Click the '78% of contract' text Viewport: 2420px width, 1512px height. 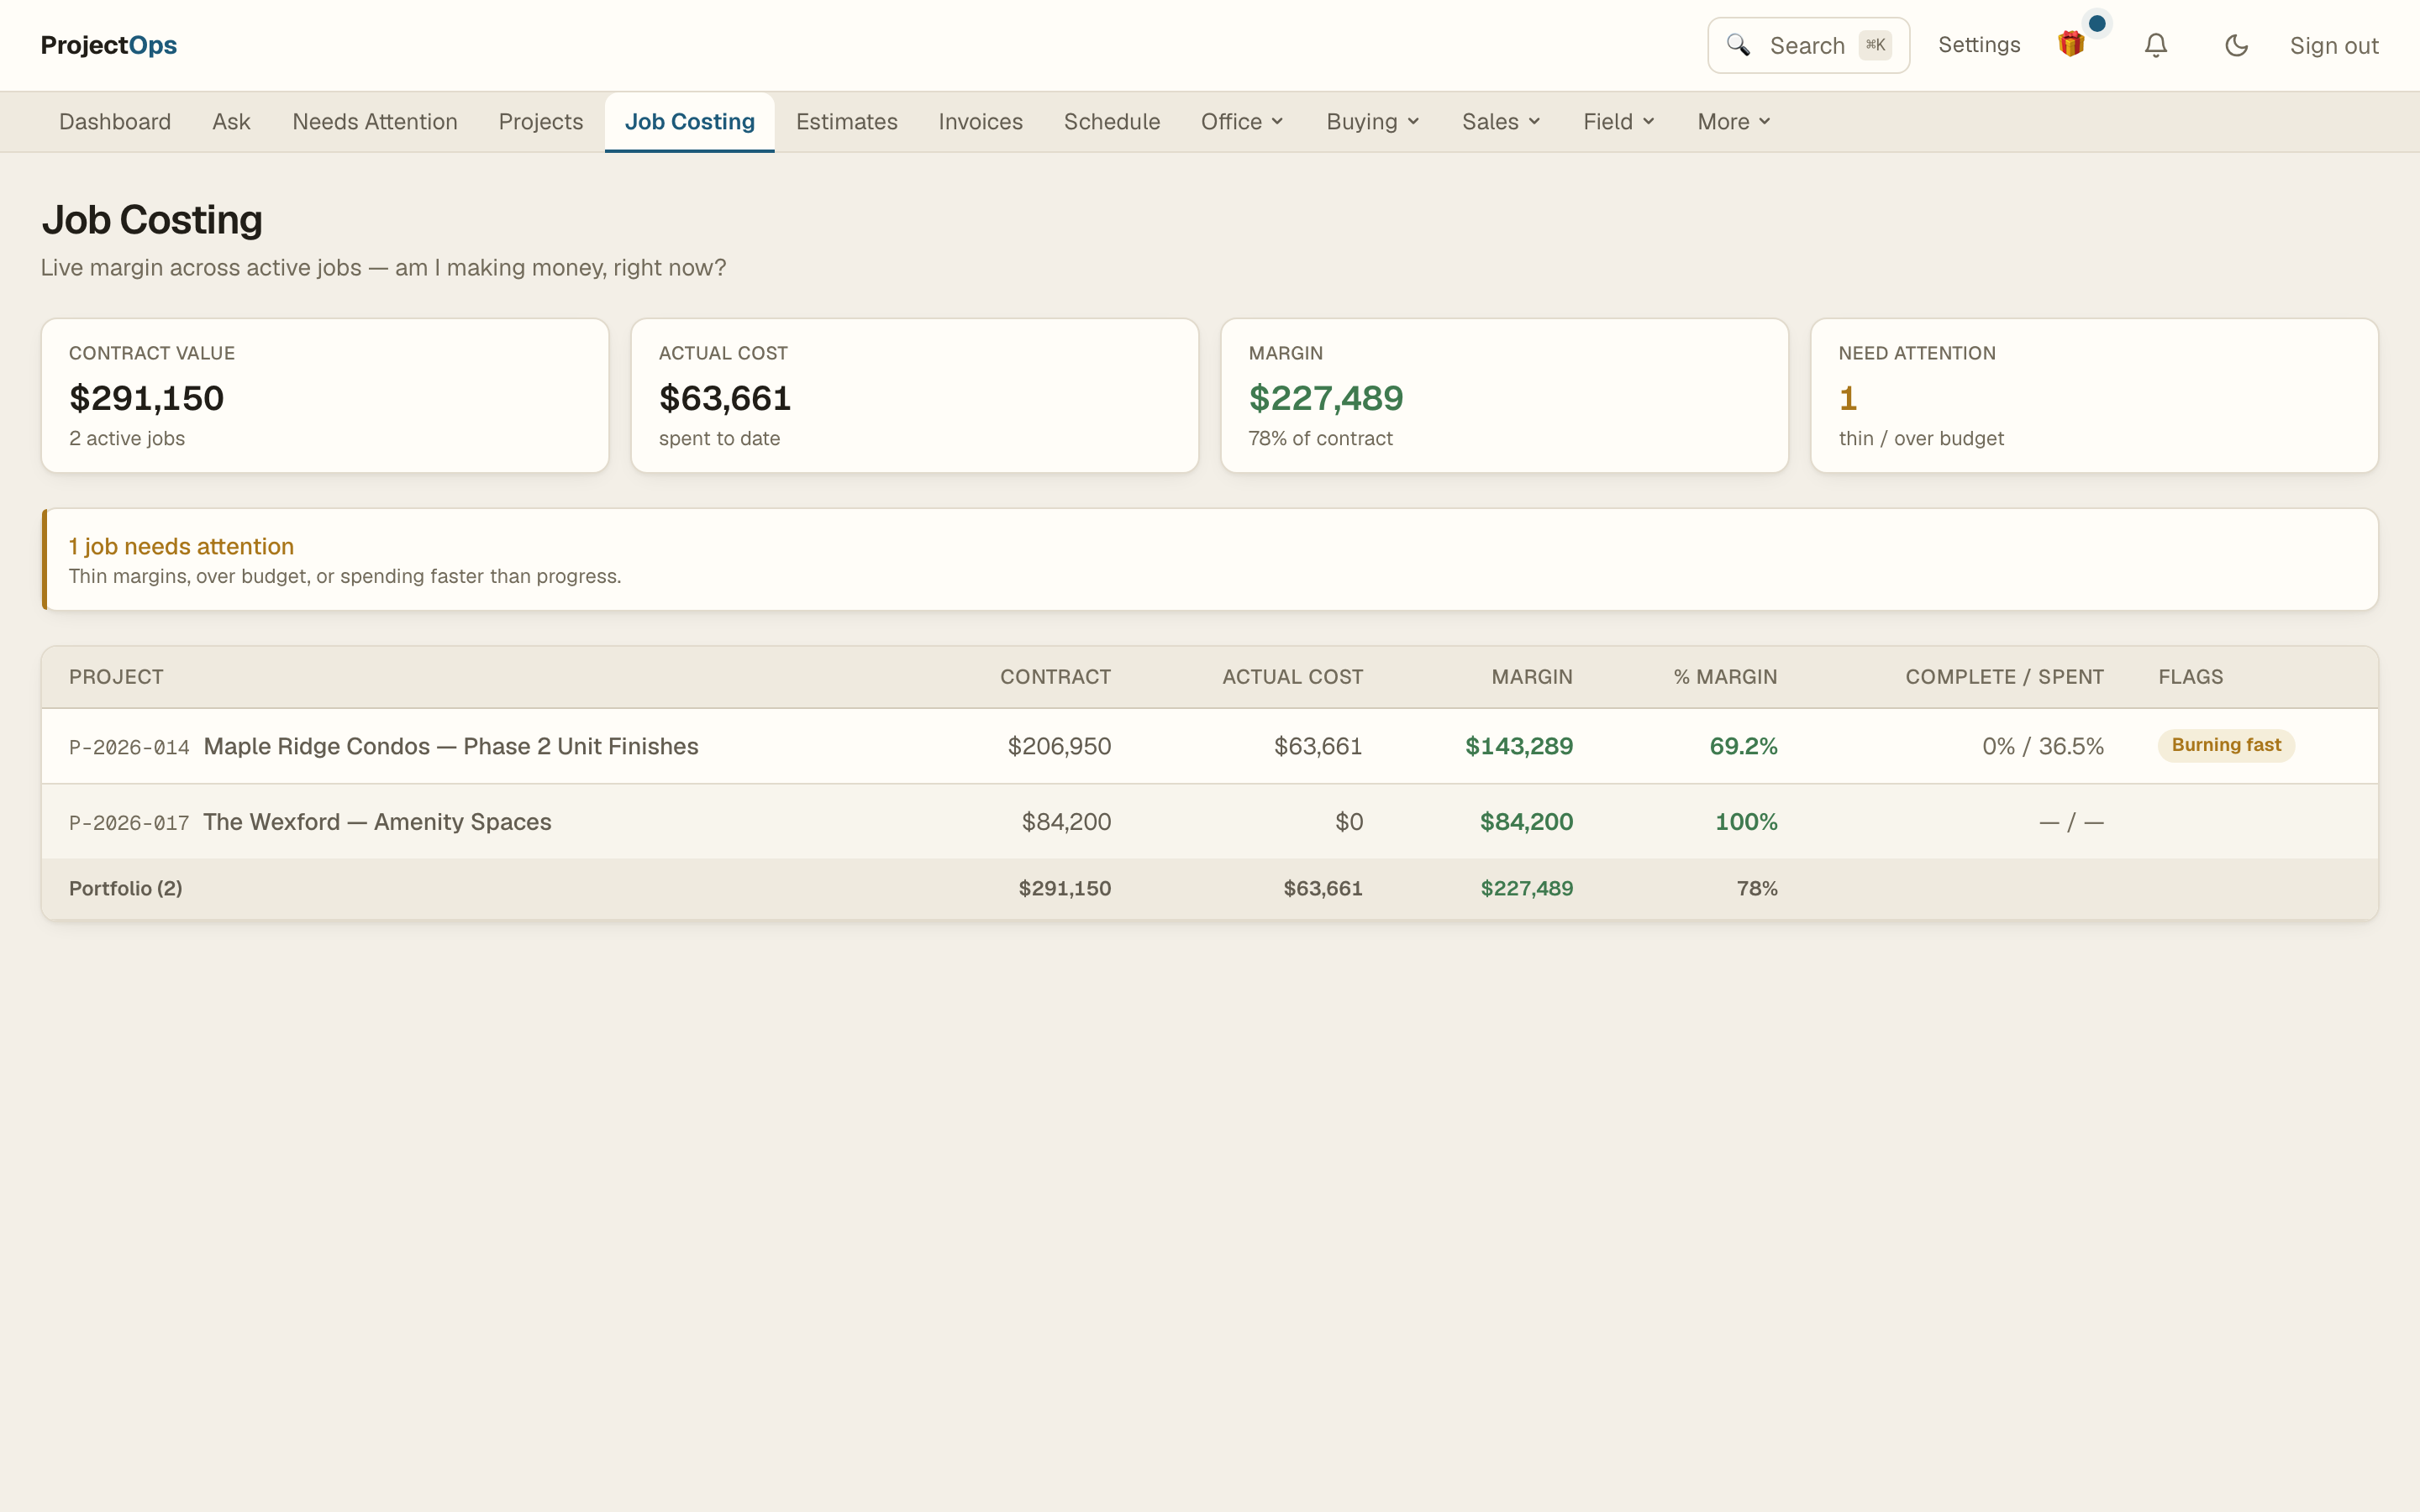1320,438
